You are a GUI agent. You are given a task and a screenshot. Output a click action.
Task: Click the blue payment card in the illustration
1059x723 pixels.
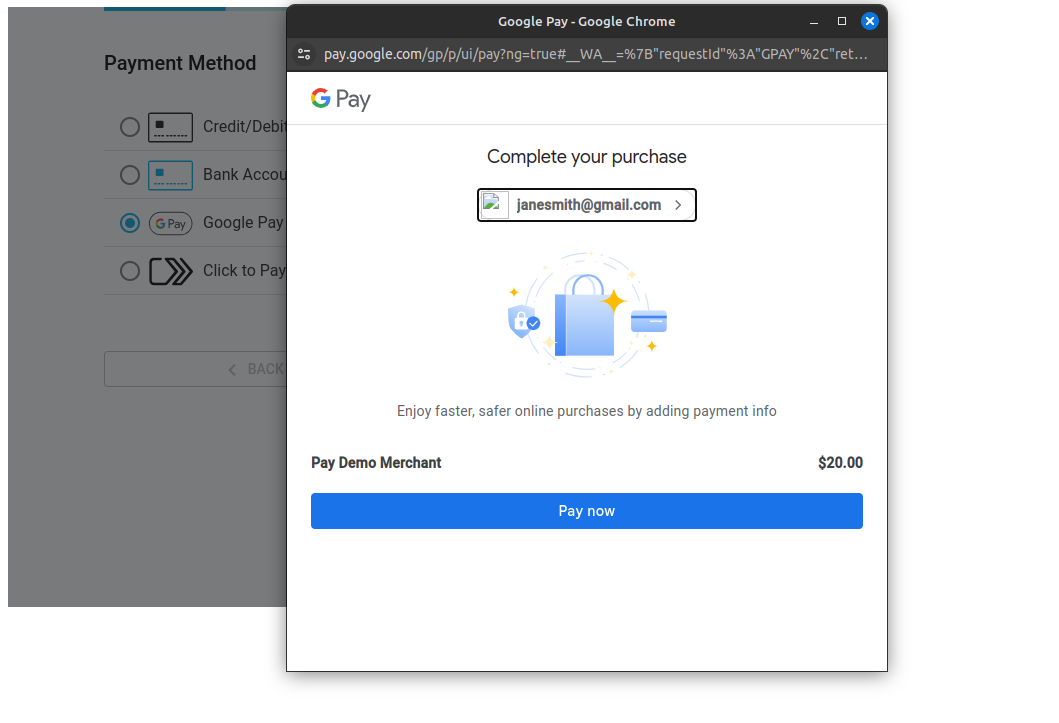pos(648,320)
